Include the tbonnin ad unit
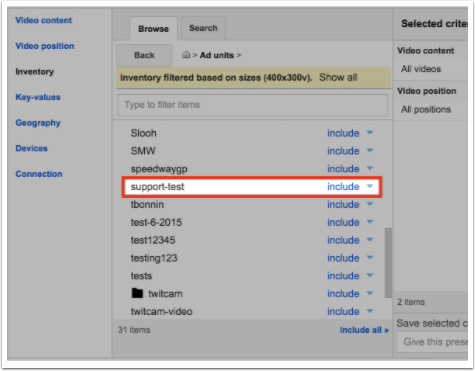The image size is (475, 371). tap(343, 204)
